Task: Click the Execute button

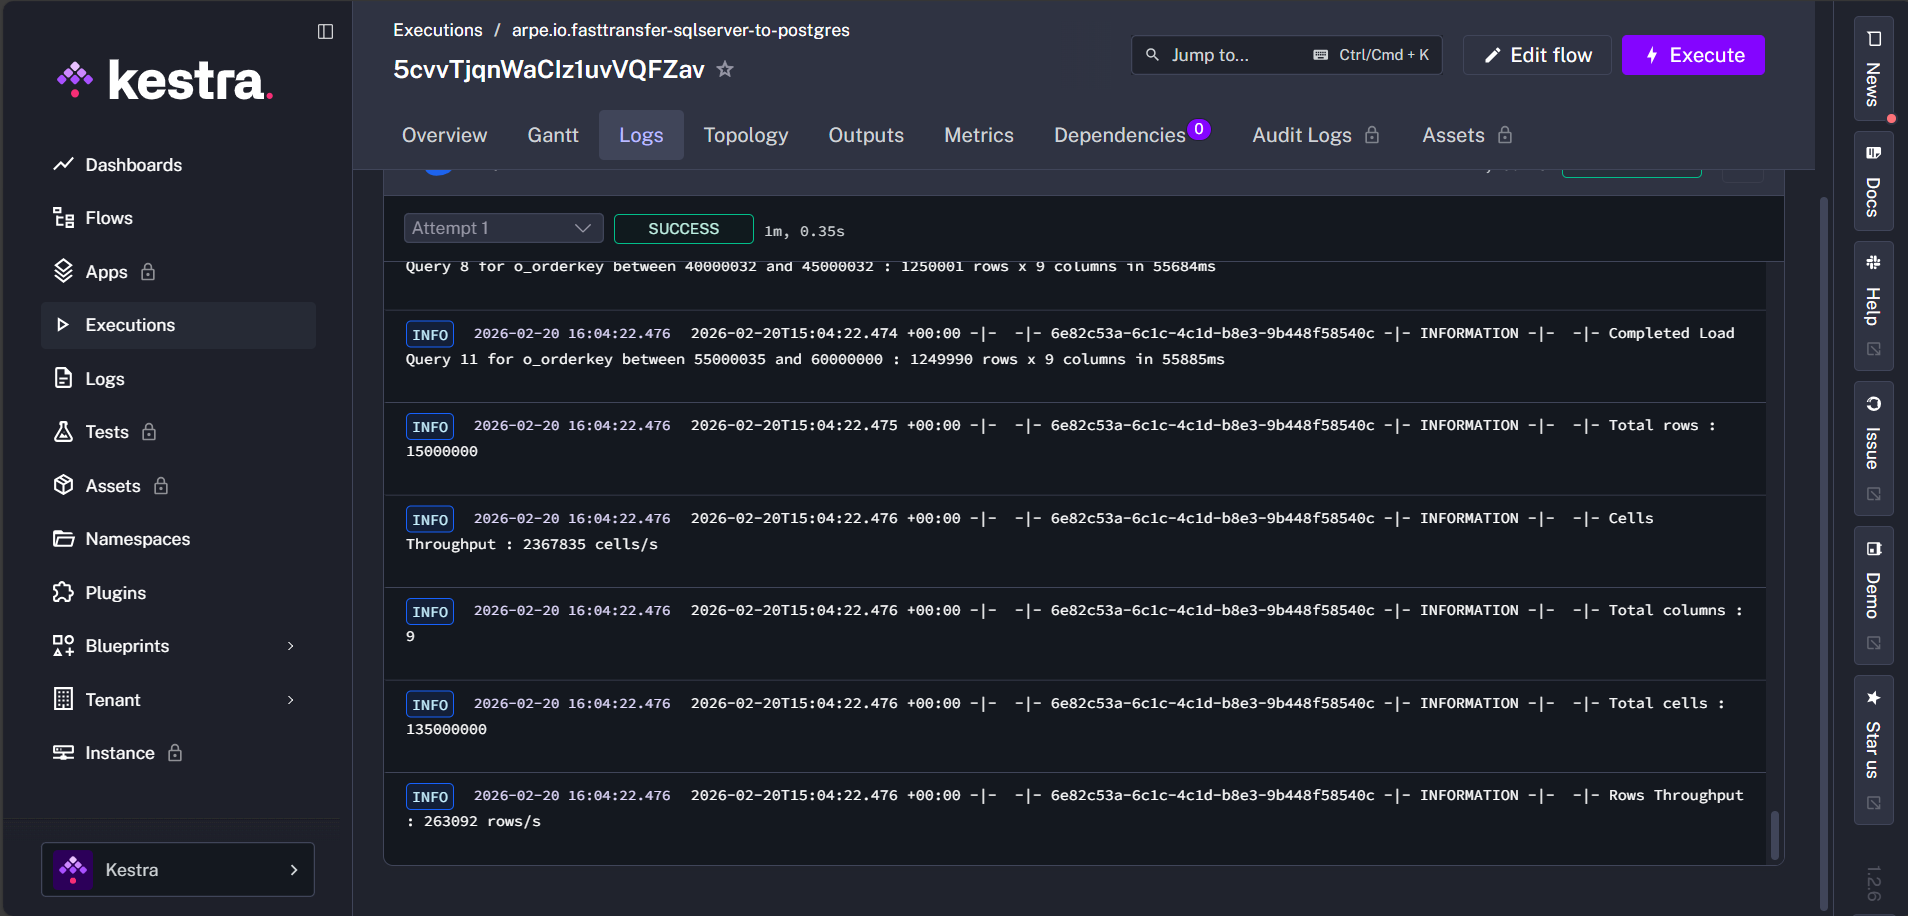Action: (1692, 55)
